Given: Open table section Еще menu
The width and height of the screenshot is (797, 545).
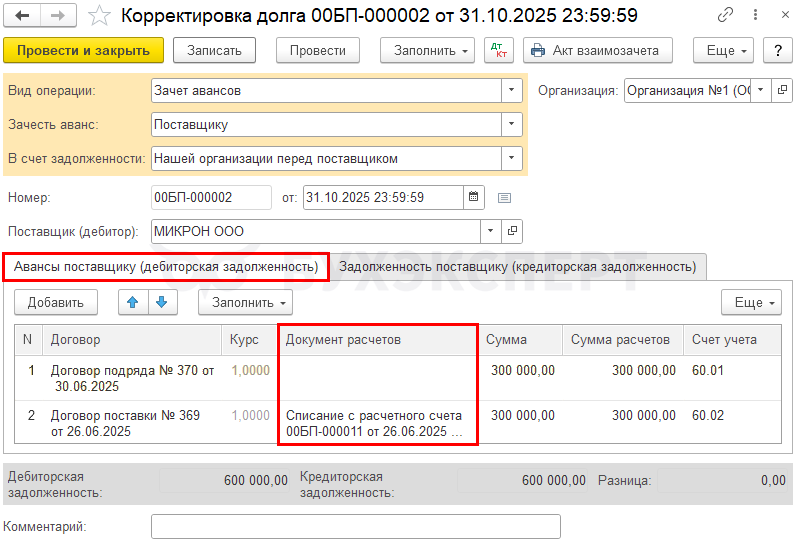Looking at the screenshot, I should click(x=751, y=302).
